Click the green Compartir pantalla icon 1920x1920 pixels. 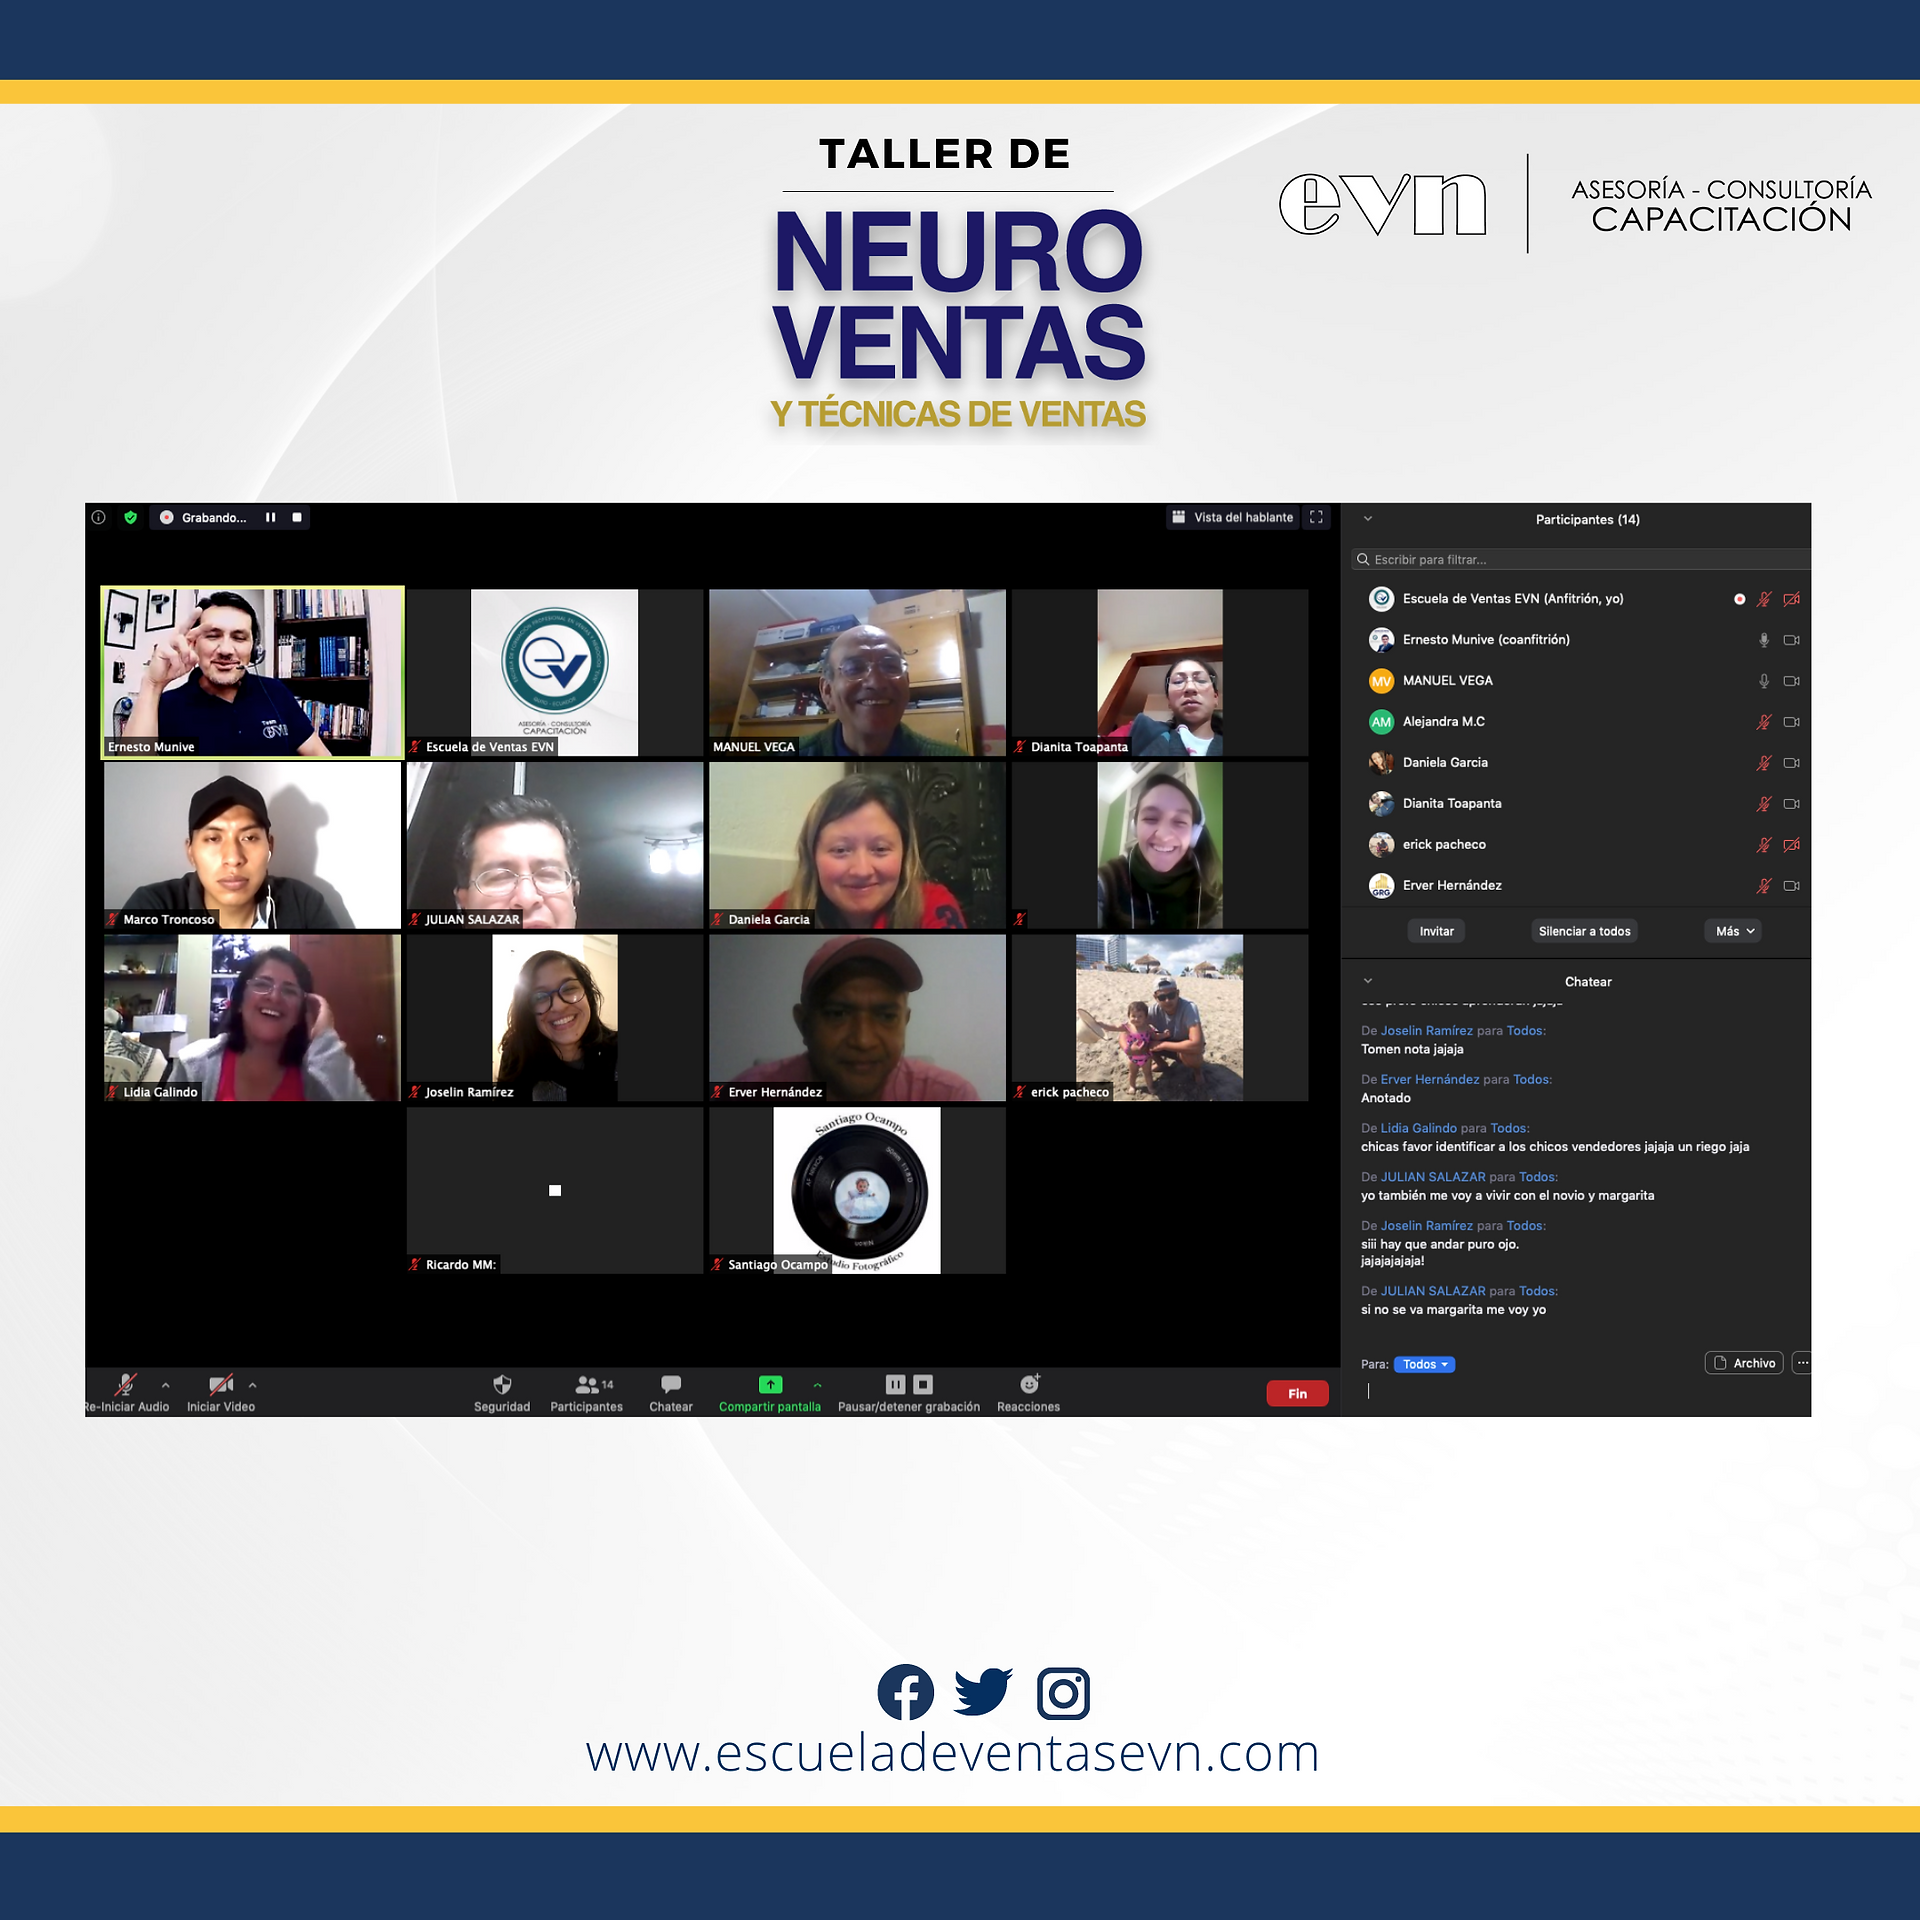(x=770, y=1384)
